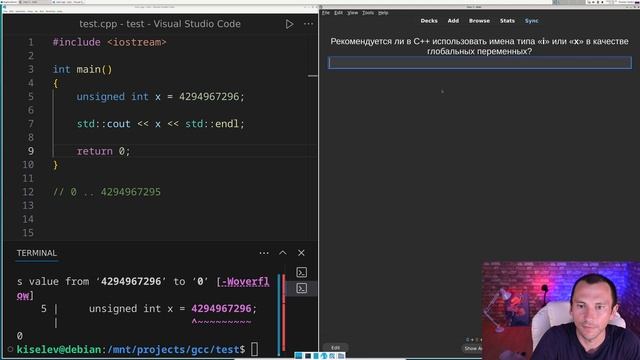The height and width of the screenshot is (360, 640).
Task: Open Anki File menu
Action: (325, 13)
